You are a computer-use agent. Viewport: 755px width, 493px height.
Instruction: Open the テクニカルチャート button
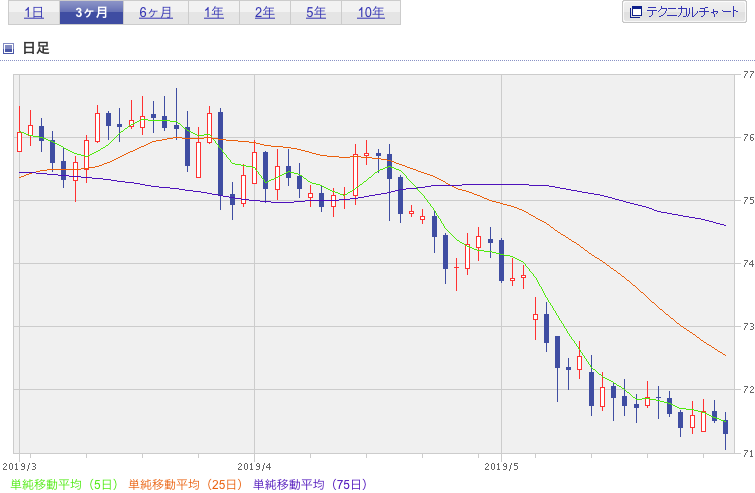pyautogui.click(x=684, y=12)
